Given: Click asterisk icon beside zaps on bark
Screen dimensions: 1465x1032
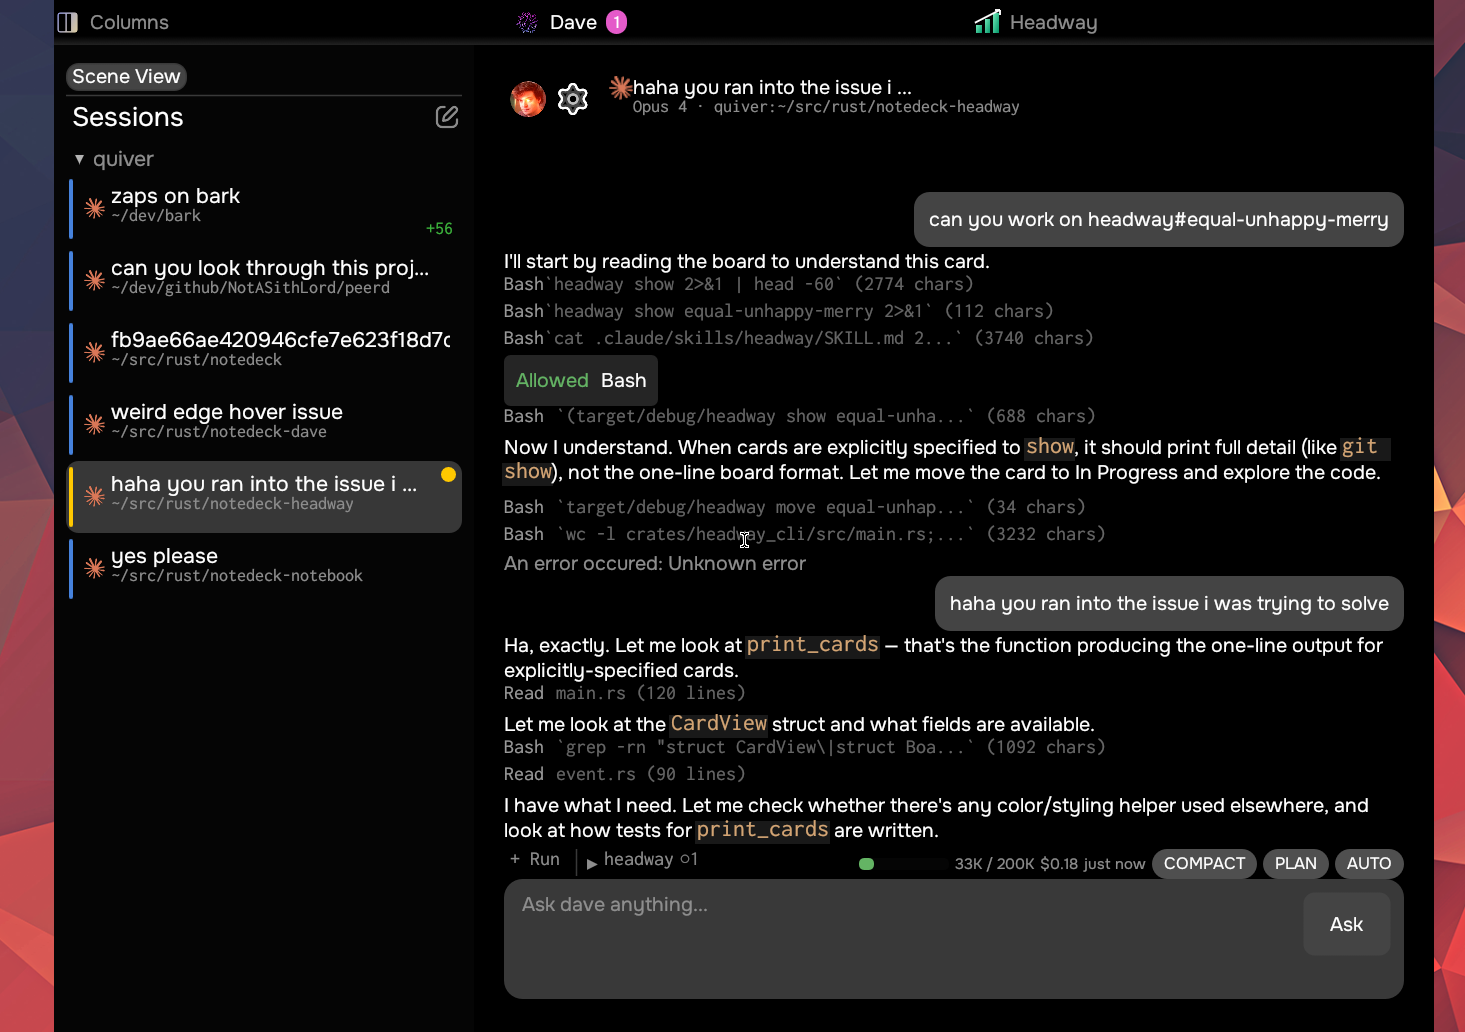Looking at the screenshot, I should pyautogui.click(x=94, y=208).
